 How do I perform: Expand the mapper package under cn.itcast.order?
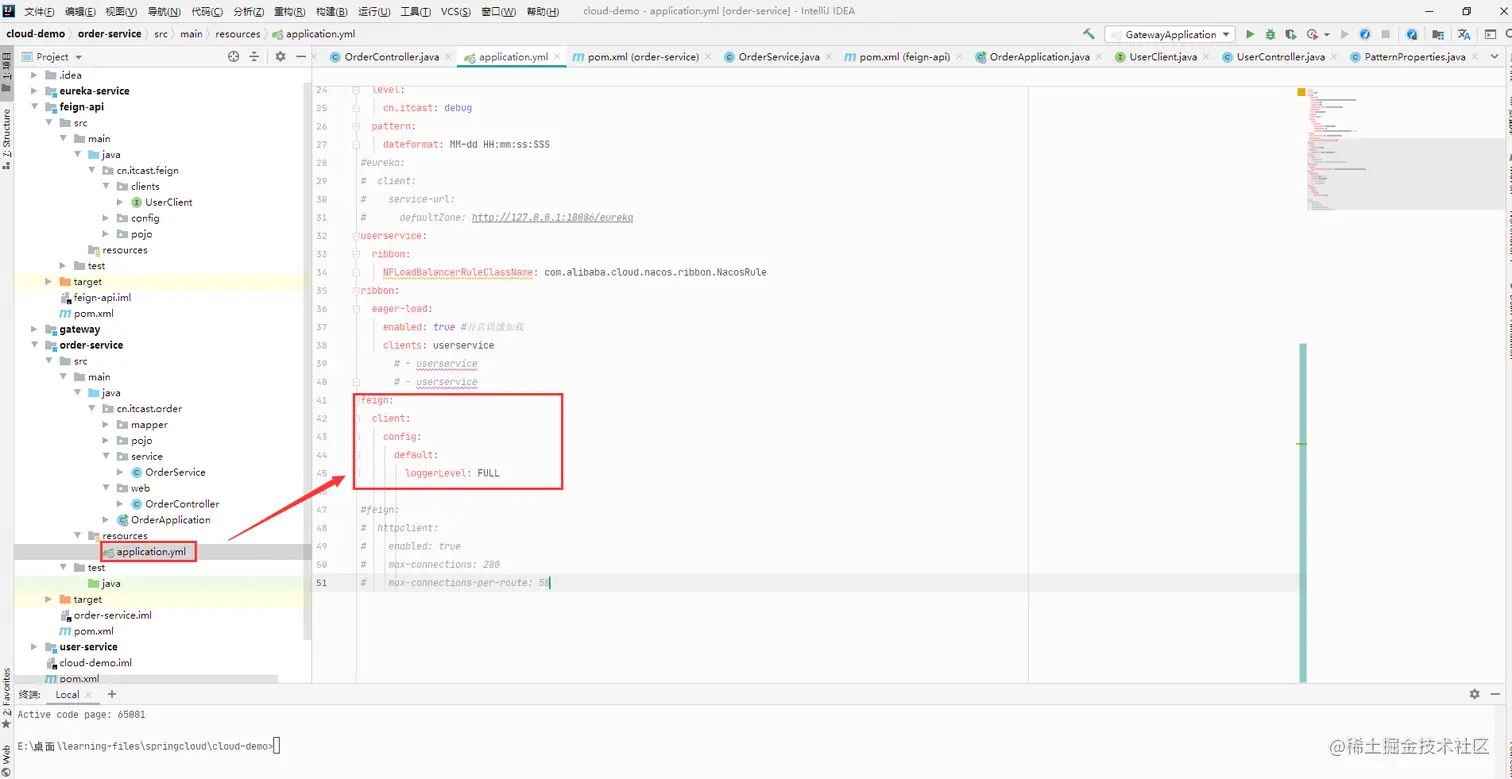click(107, 425)
